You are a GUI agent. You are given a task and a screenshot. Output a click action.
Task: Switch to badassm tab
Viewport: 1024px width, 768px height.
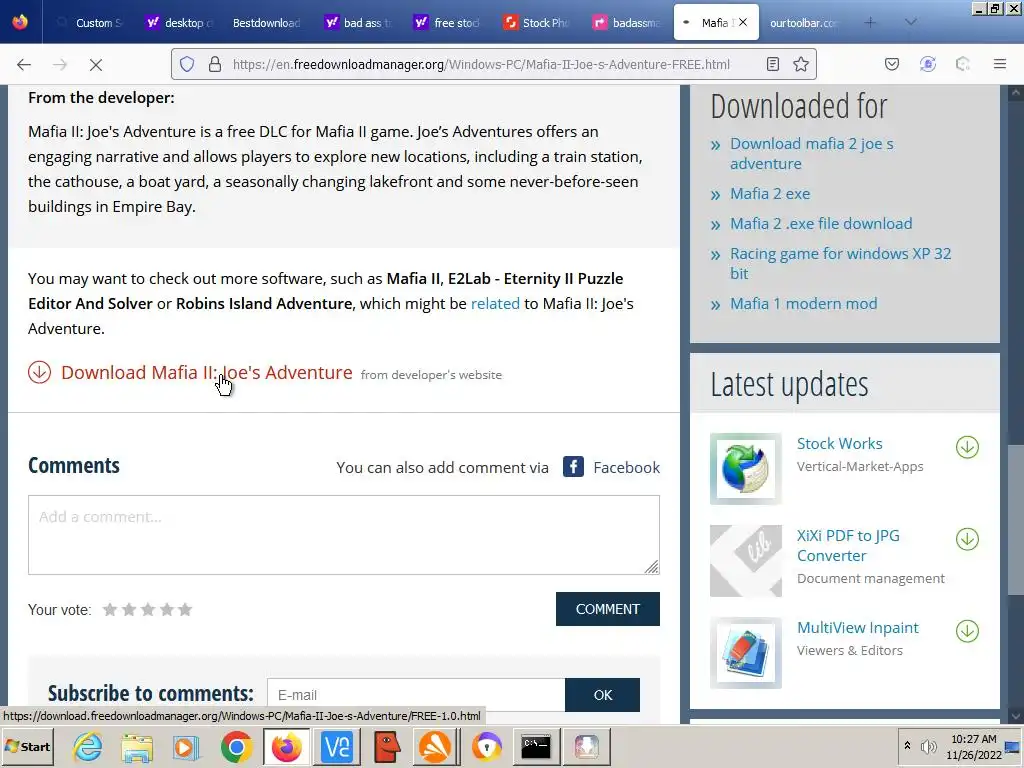coord(626,23)
